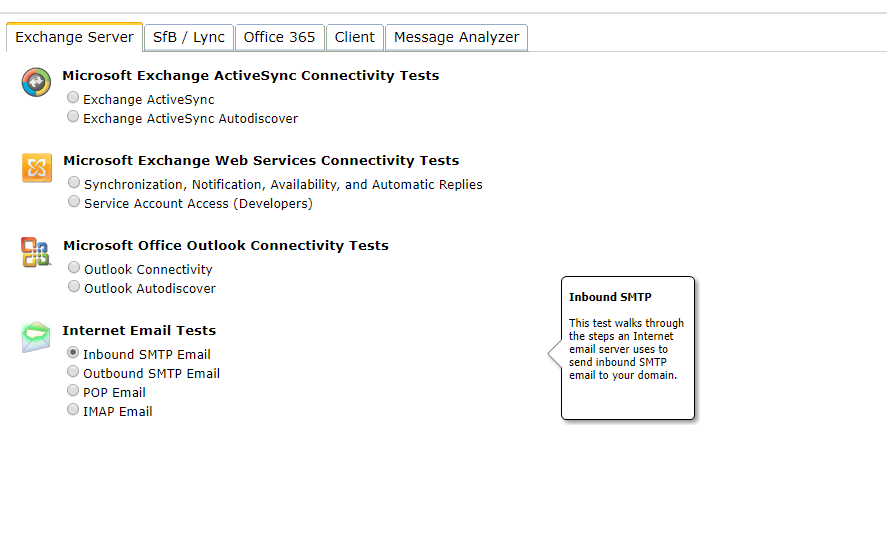Select the Exchange ActiveSync radio button
887x533 pixels.
point(73,97)
